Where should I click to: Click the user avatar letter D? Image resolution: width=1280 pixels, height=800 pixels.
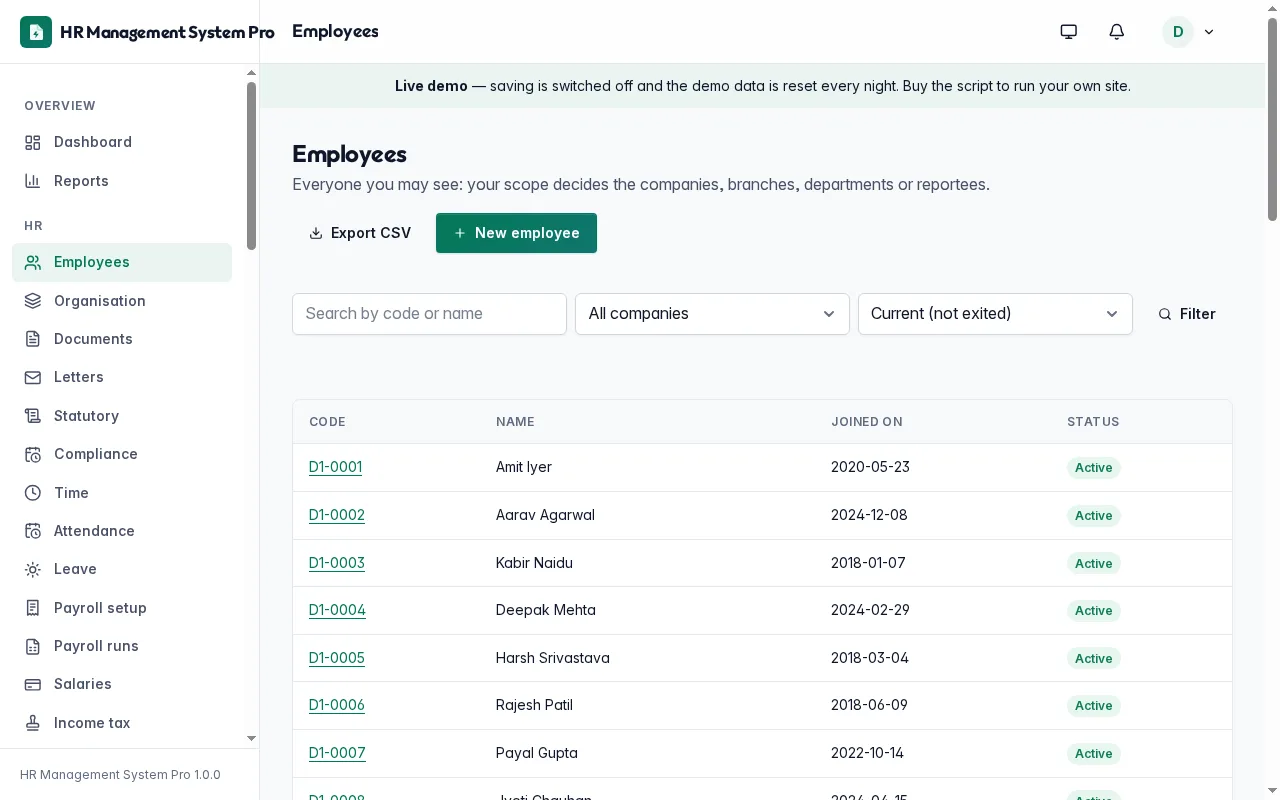[x=1178, y=32]
